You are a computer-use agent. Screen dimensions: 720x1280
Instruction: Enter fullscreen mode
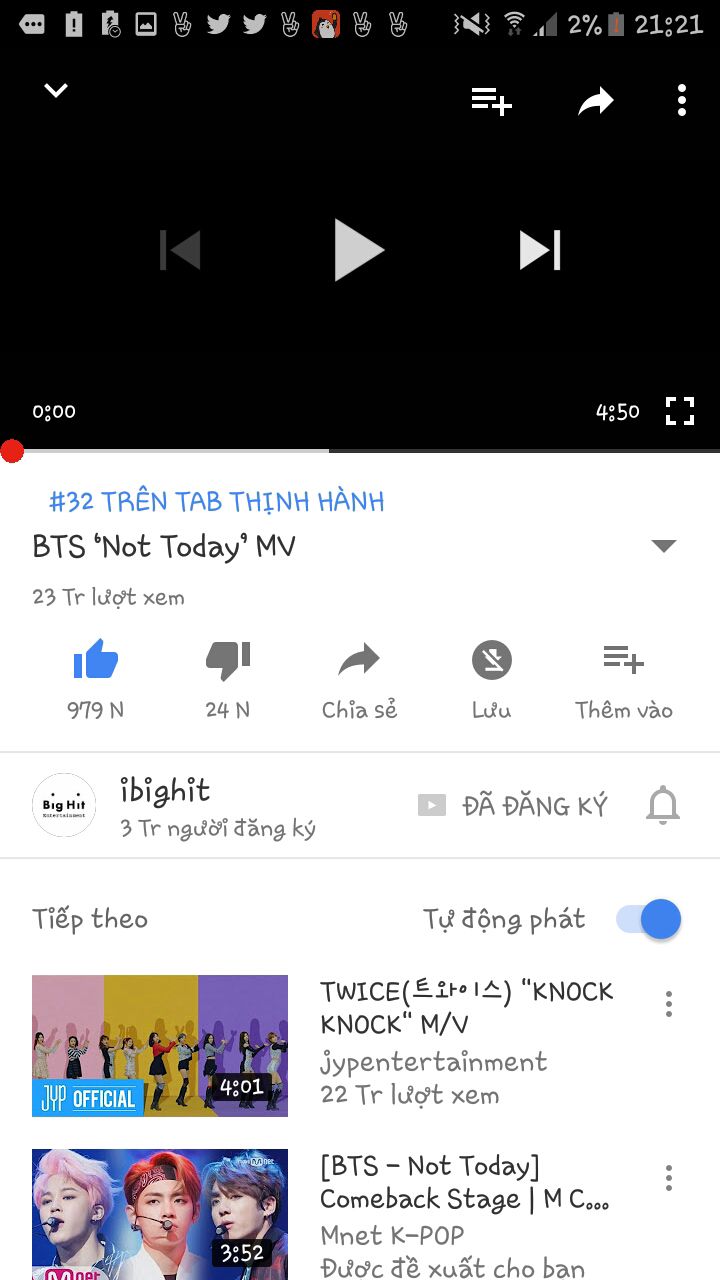coord(680,411)
